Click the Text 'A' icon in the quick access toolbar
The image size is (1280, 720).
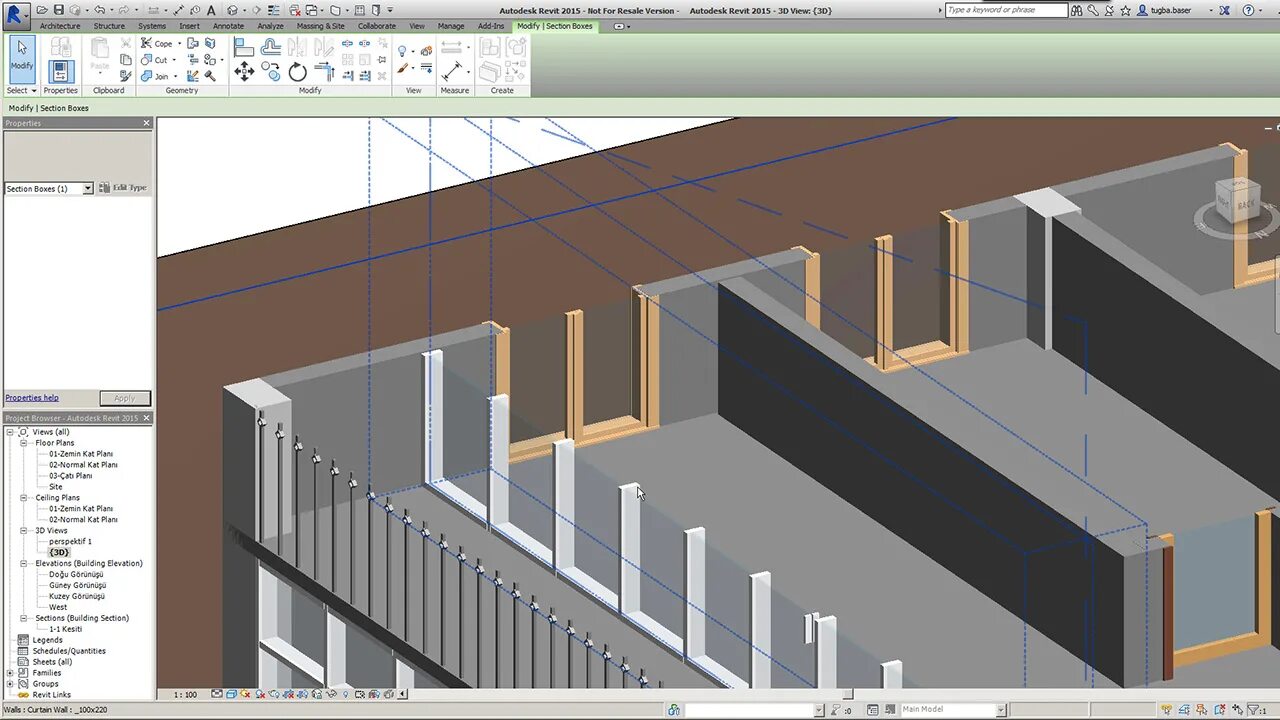[x=211, y=10]
